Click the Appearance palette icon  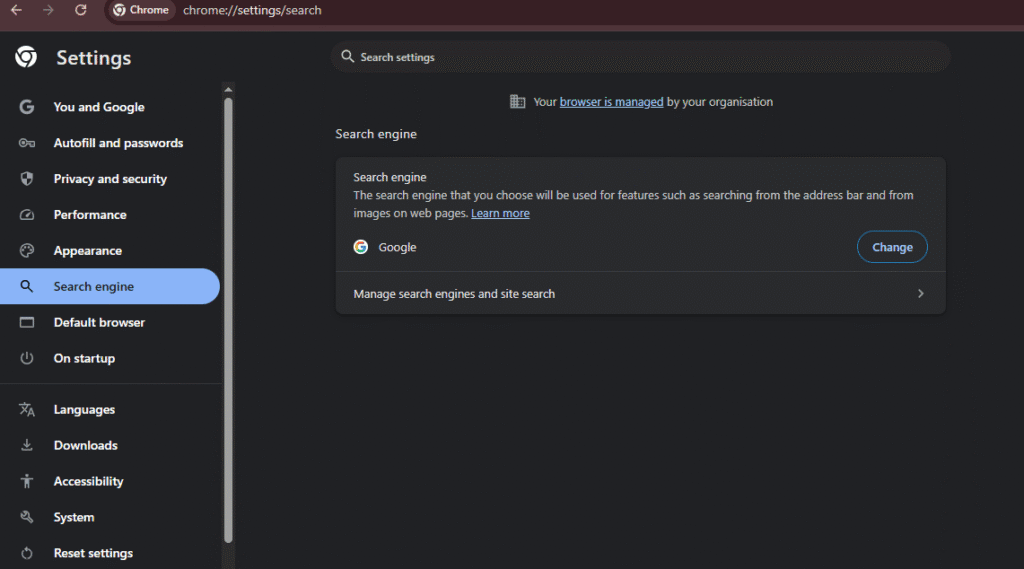pyautogui.click(x=27, y=251)
